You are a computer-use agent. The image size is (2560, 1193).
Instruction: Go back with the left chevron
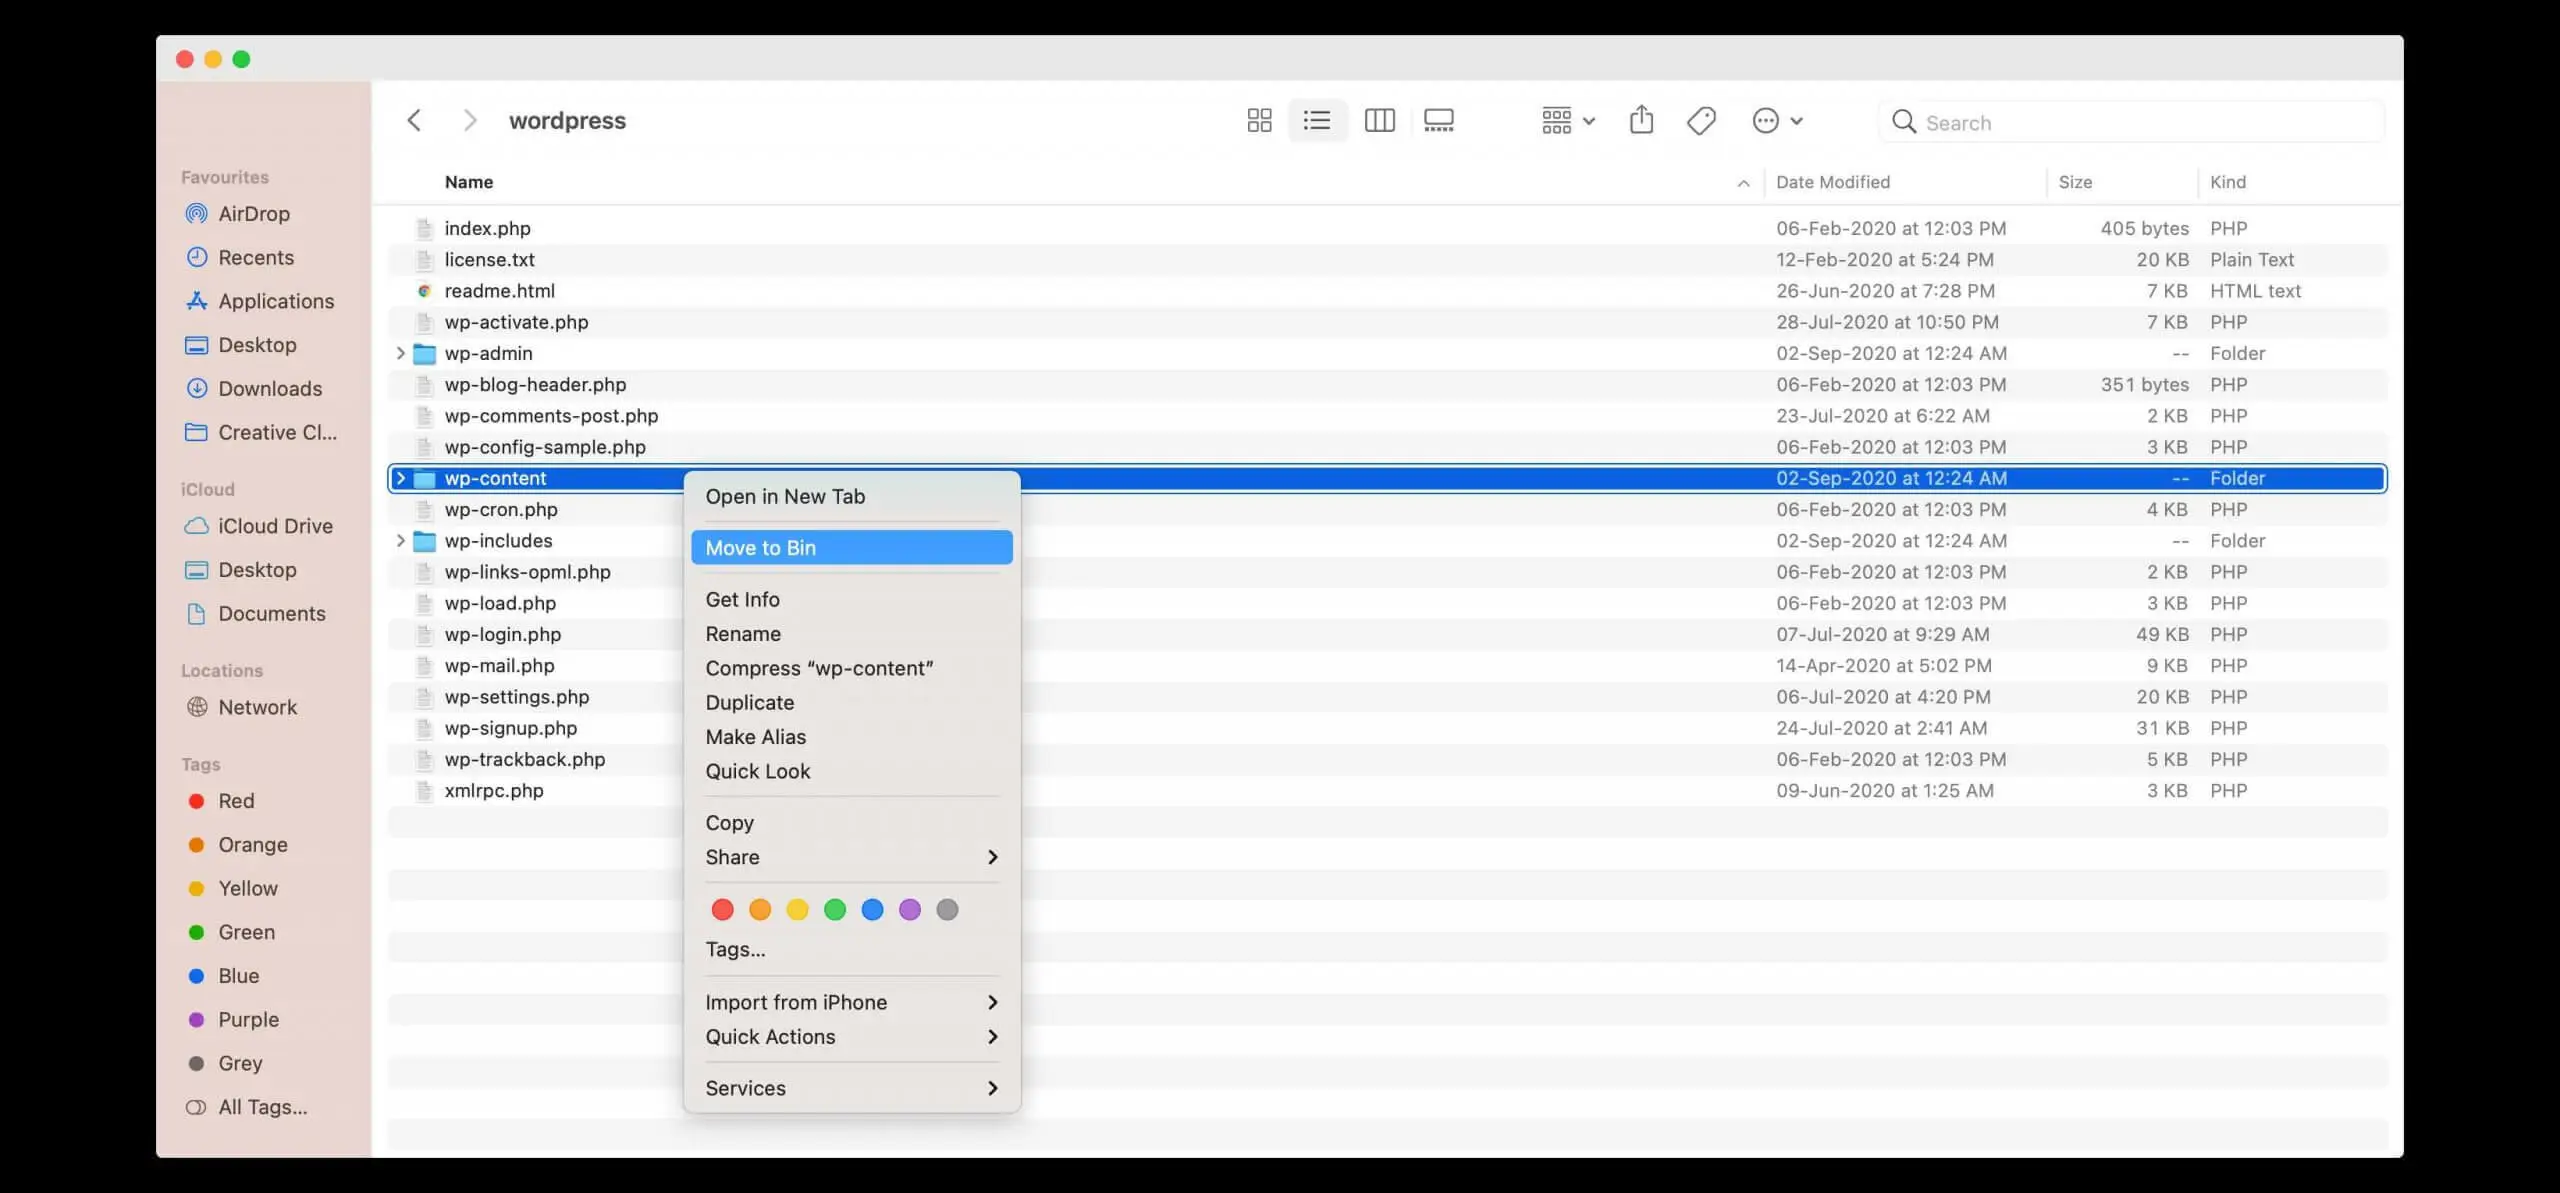coord(414,121)
